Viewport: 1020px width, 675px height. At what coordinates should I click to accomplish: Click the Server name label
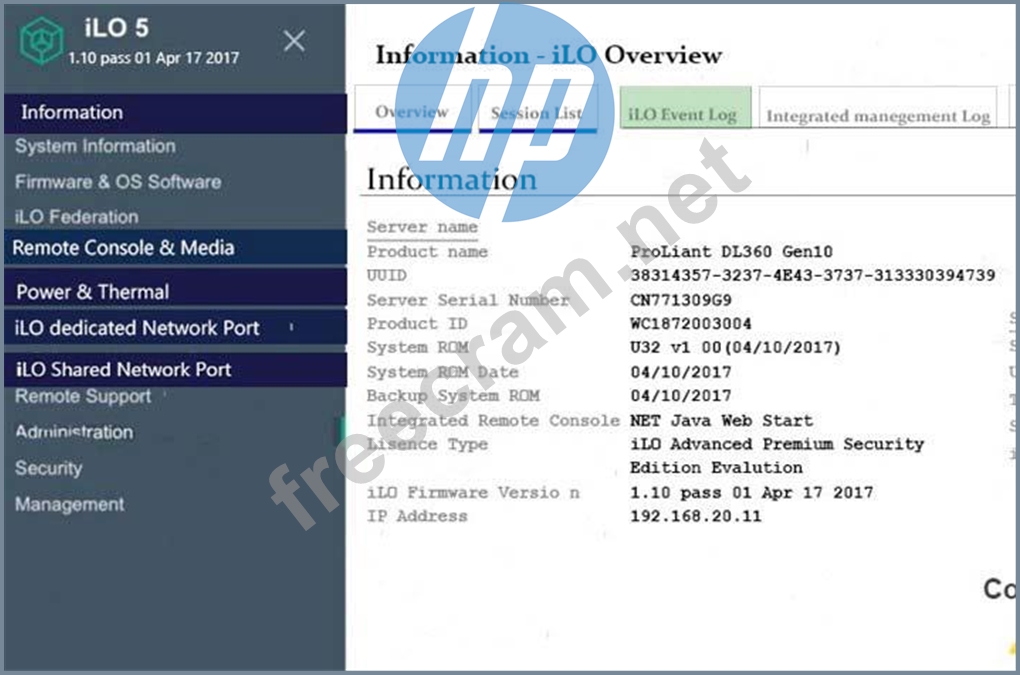pos(422,227)
